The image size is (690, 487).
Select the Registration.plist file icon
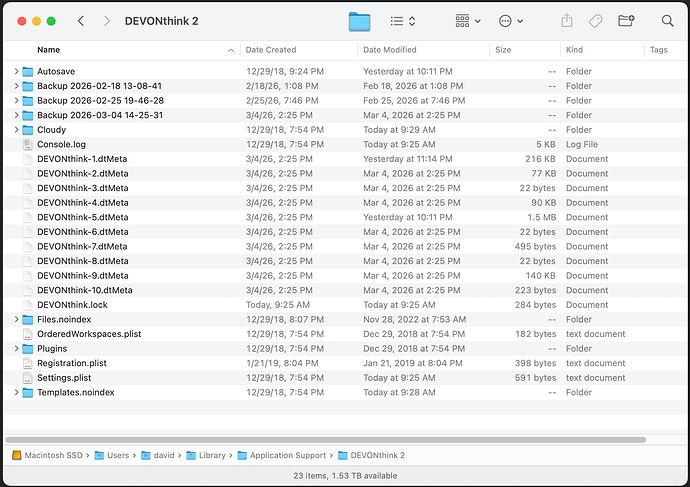[x=28, y=363]
